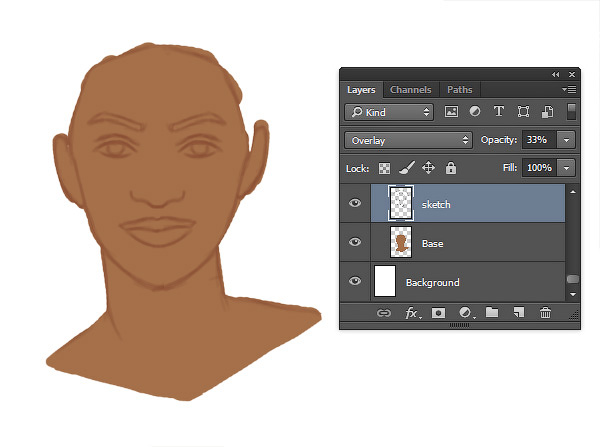Filter layers by shape layer icon
600x447 pixels.
(x=523, y=112)
